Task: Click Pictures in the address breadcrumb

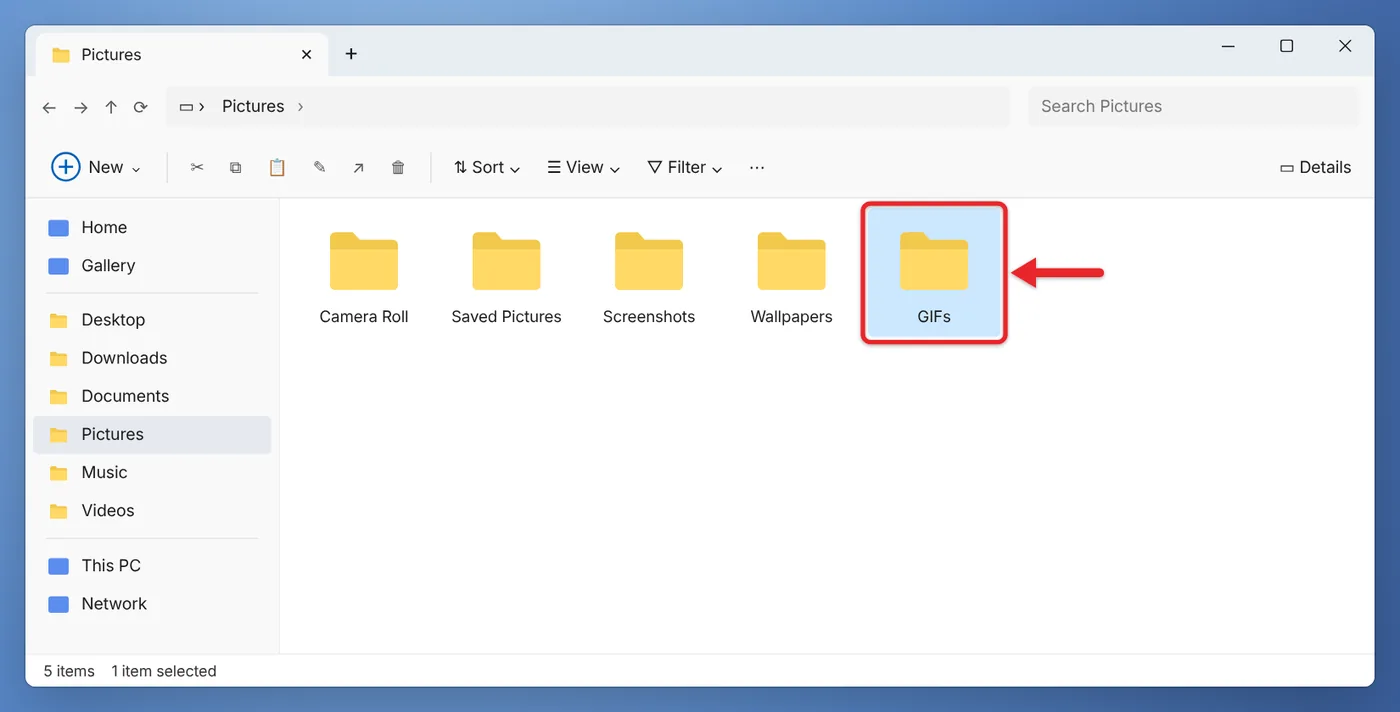Action: 253,106
